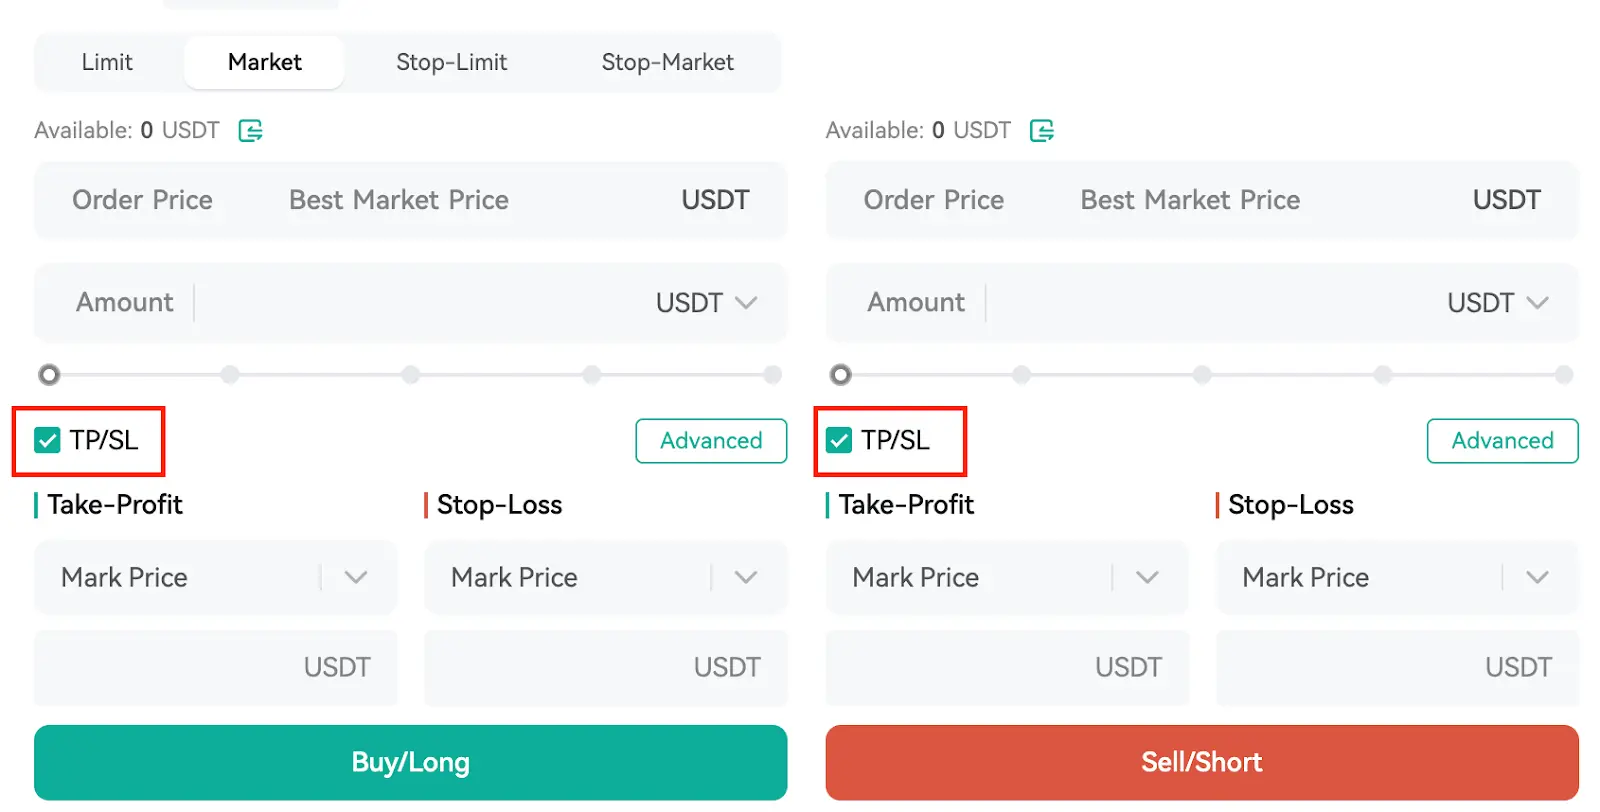
Task: Click the transfer icon beside right Available balance
Action: click(1042, 131)
